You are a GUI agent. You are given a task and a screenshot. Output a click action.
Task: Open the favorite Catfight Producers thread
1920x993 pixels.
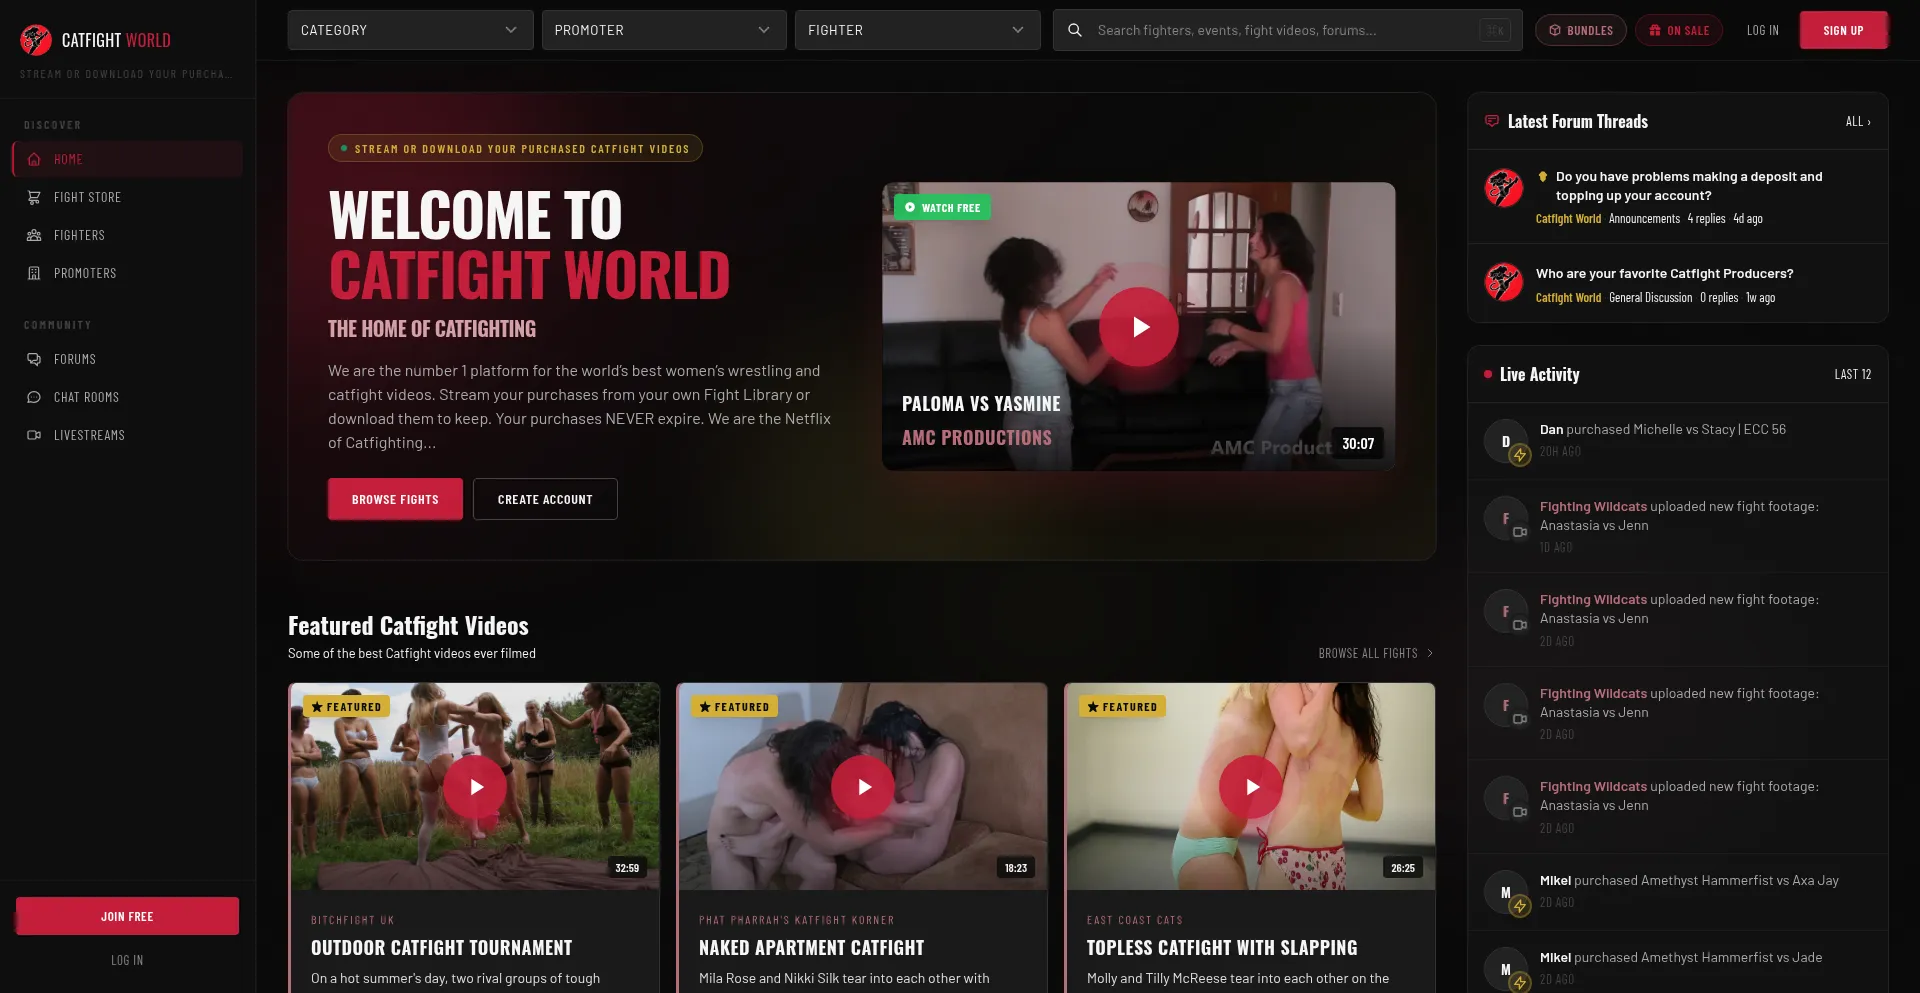coord(1664,274)
